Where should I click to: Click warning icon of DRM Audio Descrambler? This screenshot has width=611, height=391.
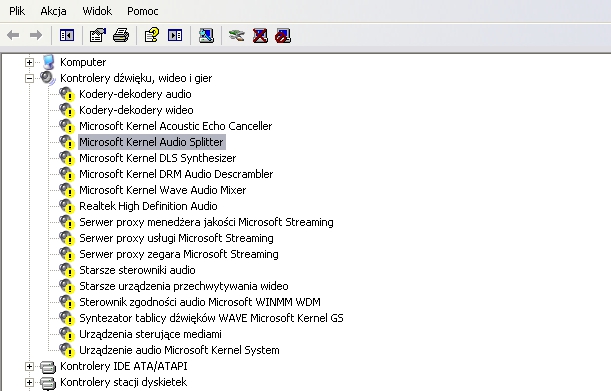pyautogui.click(x=67, y=174)
